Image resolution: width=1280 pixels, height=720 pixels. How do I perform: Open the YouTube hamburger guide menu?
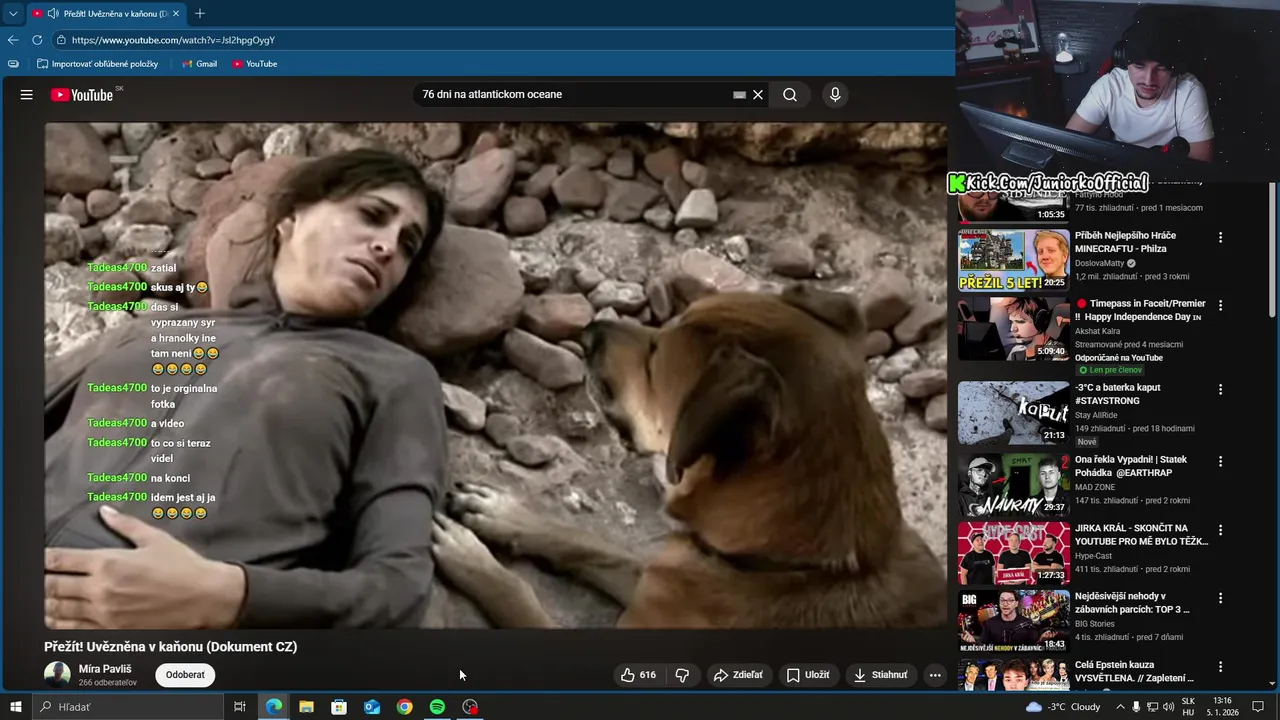point(27,95)
